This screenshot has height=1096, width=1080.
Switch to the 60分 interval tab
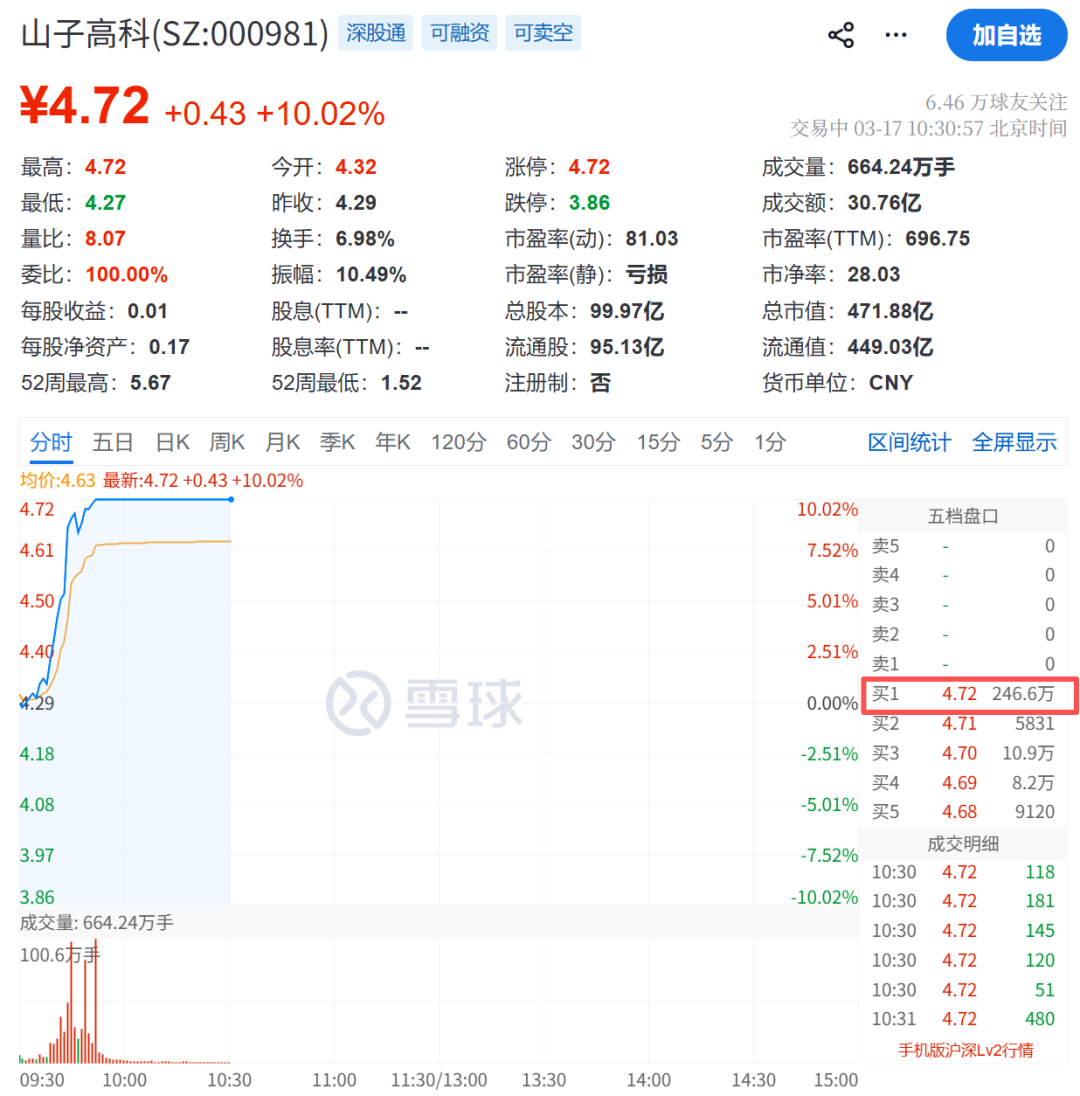[528, 442]
